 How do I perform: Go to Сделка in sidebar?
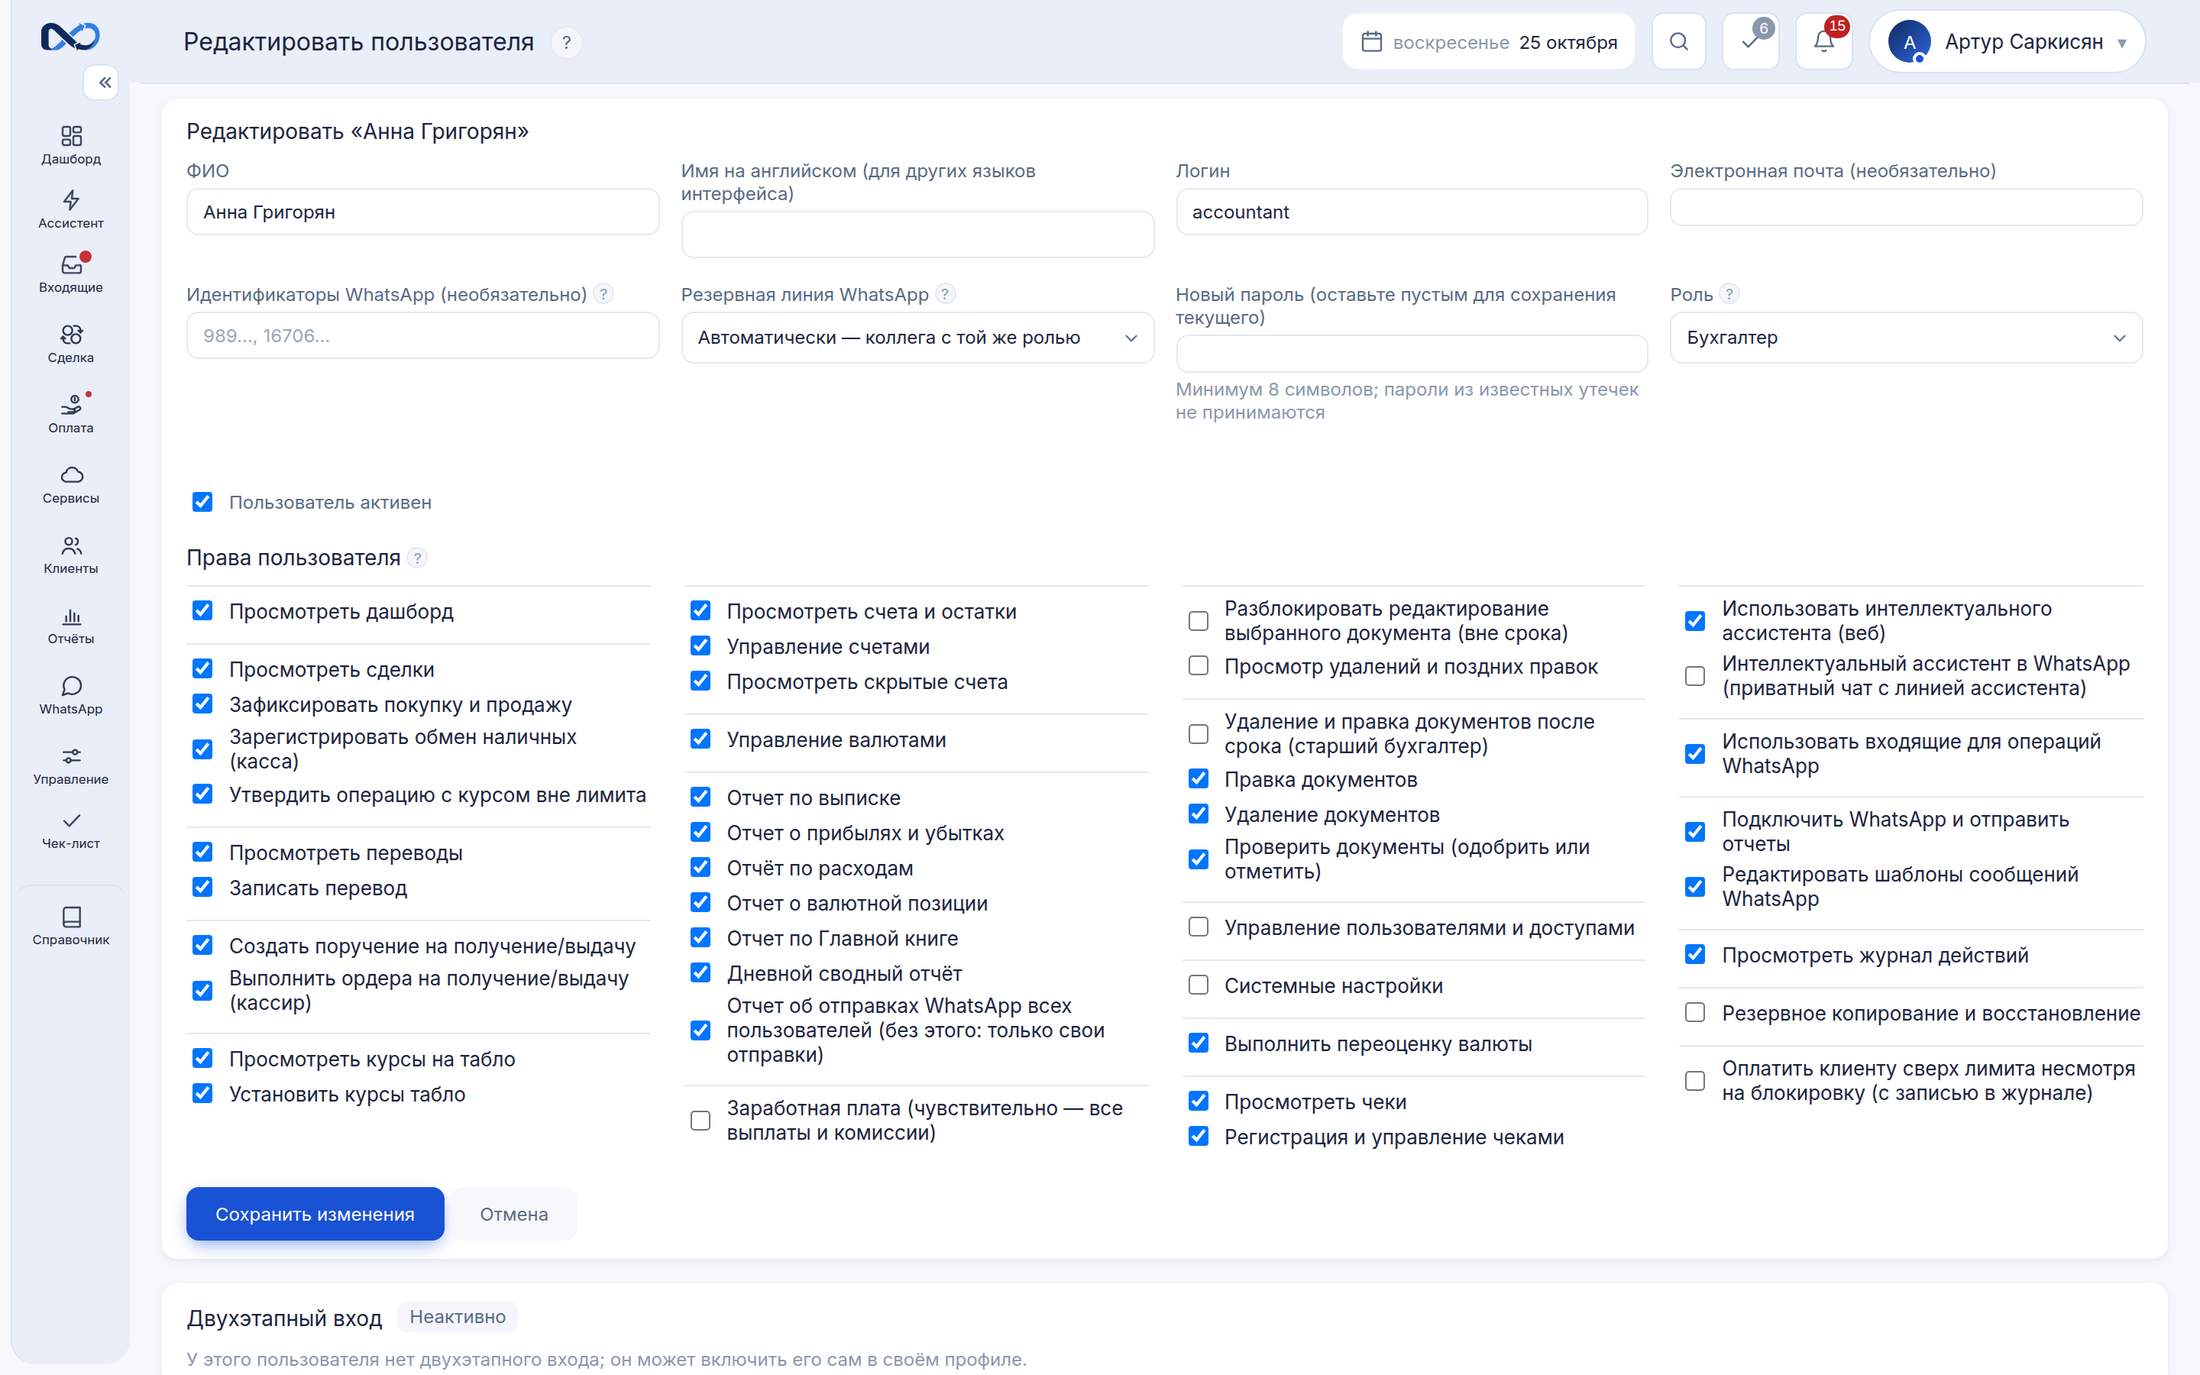point(71,343)
